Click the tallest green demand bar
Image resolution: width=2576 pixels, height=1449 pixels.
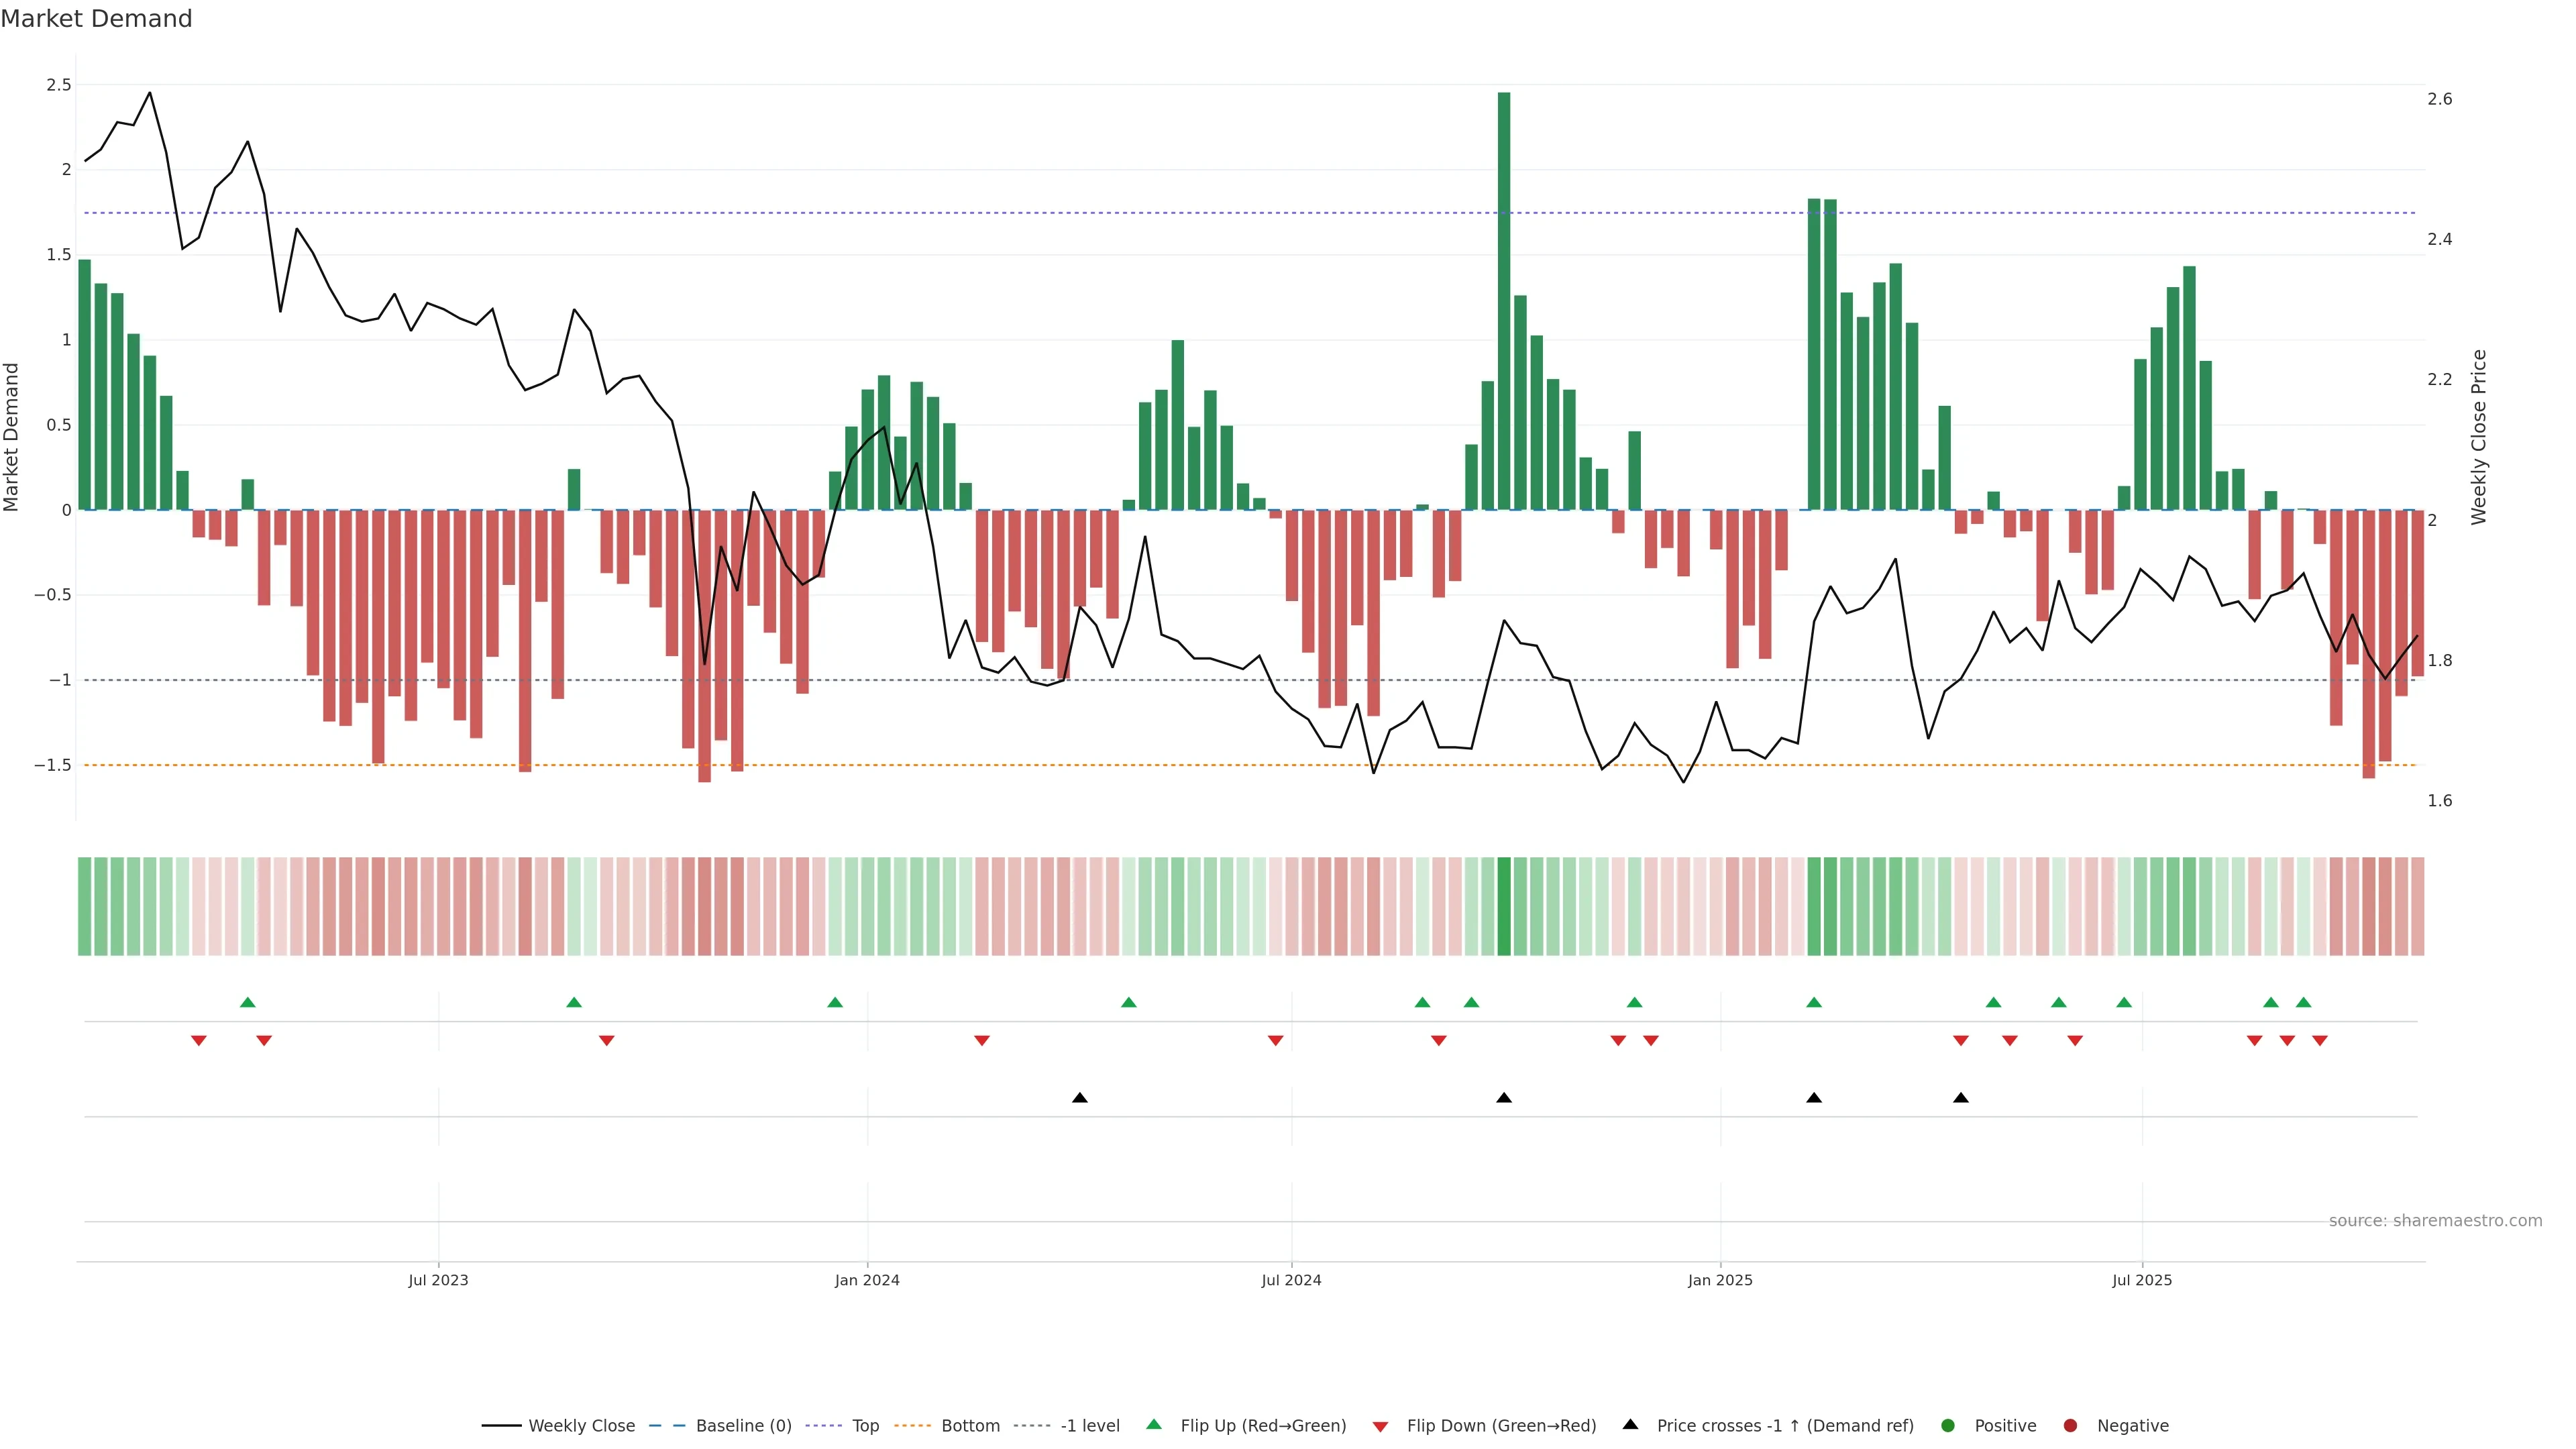(x=1504, y=300)
